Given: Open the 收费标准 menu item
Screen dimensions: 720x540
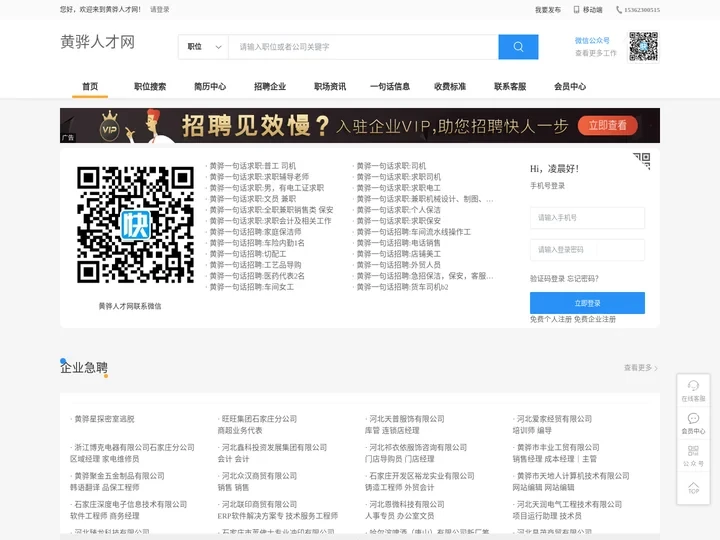Looking at the screenshot, I should tap(450, 86).
